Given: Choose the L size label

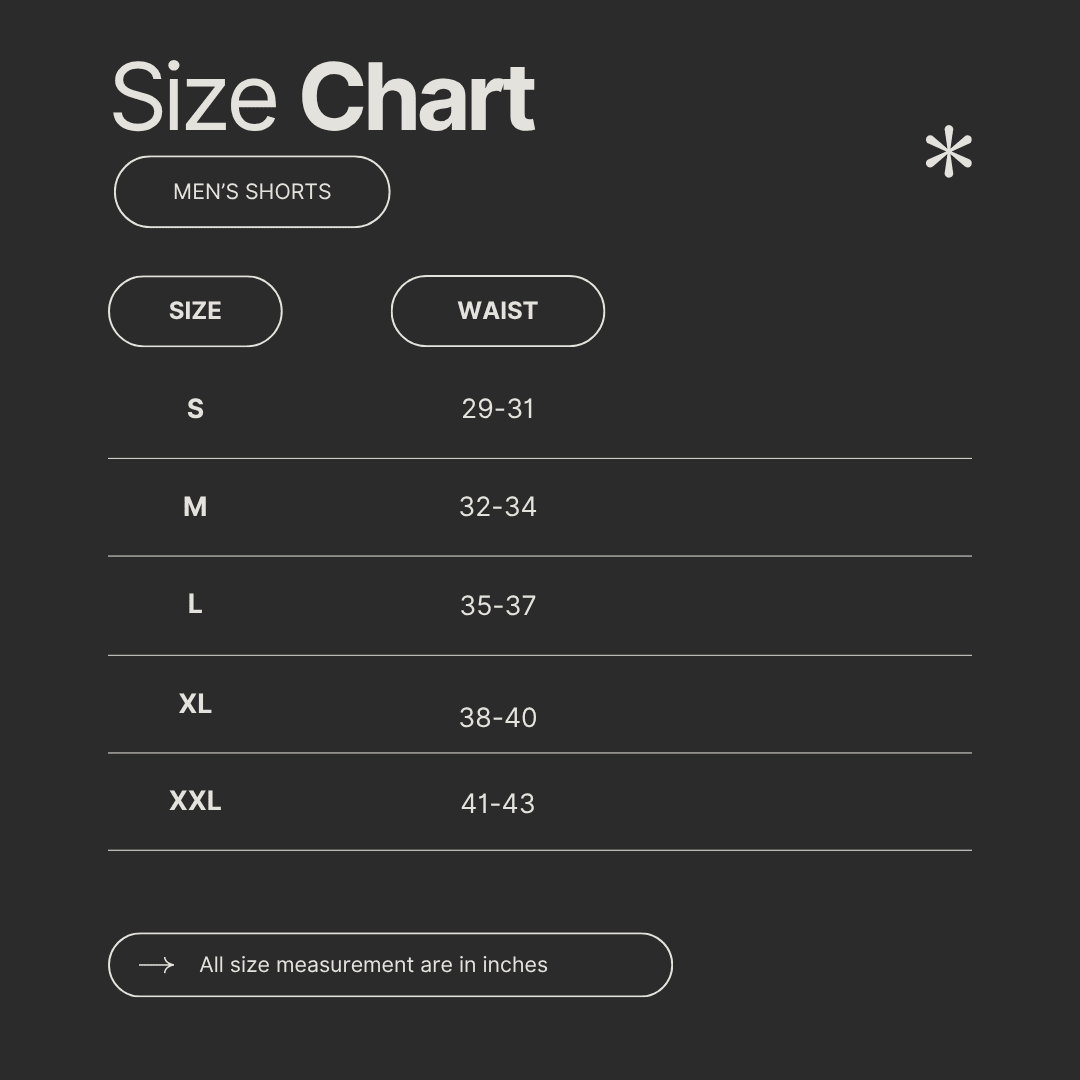Looking at the screenshot, I should [x=195, y=604].
